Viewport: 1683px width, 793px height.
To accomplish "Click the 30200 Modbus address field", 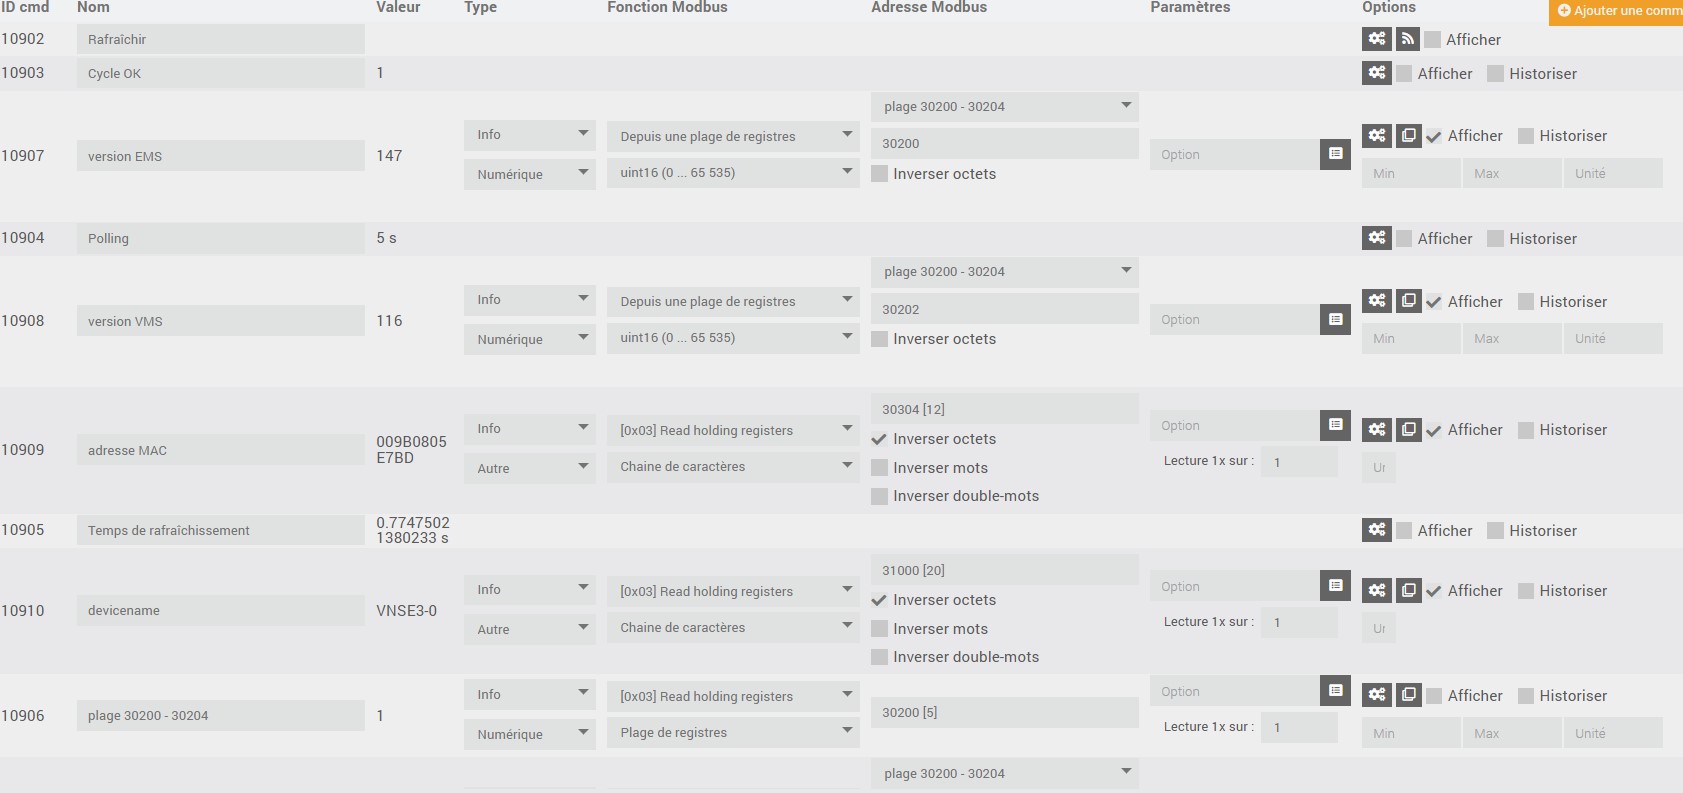I will tap(1004, 144).
